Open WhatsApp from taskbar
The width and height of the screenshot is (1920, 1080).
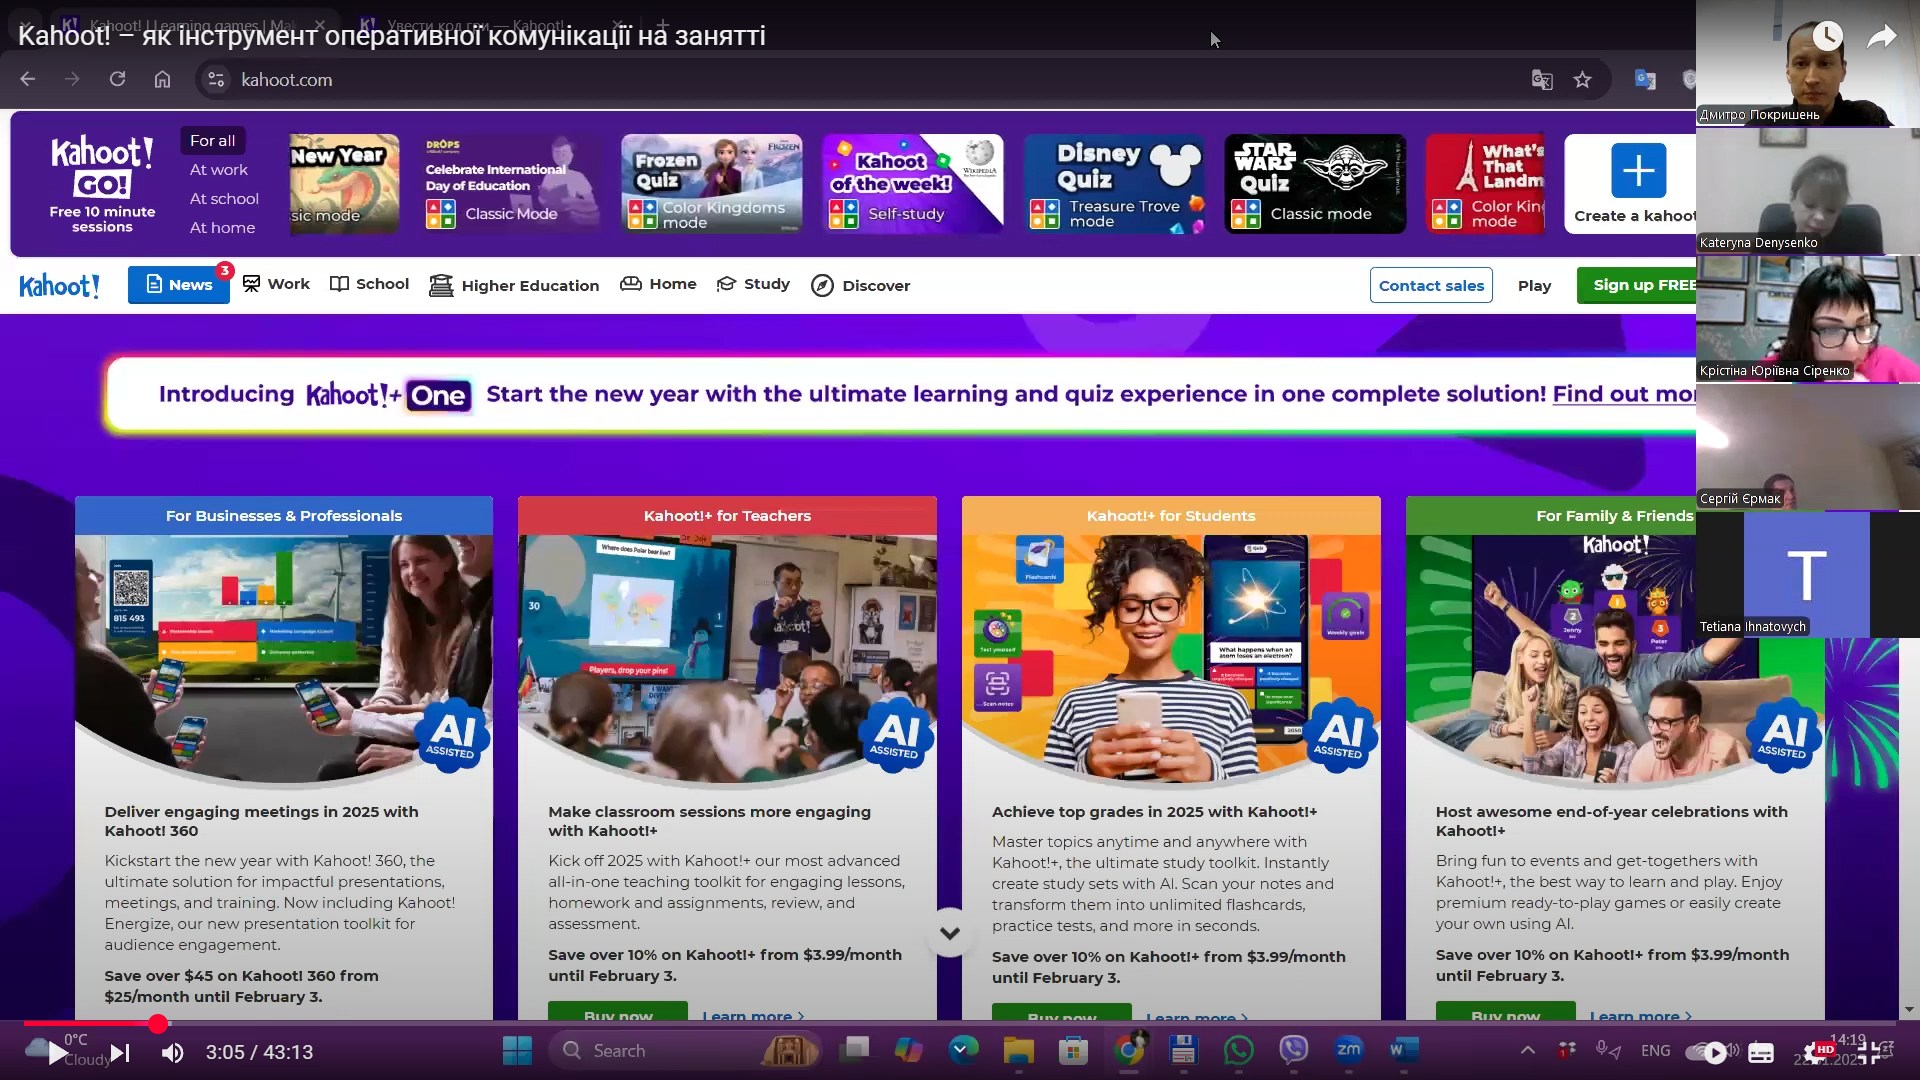(x=1238, y=1050)
